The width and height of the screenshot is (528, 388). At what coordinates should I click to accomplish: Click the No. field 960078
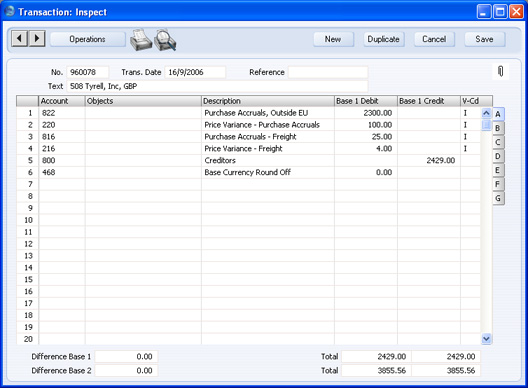coord(88,72)
